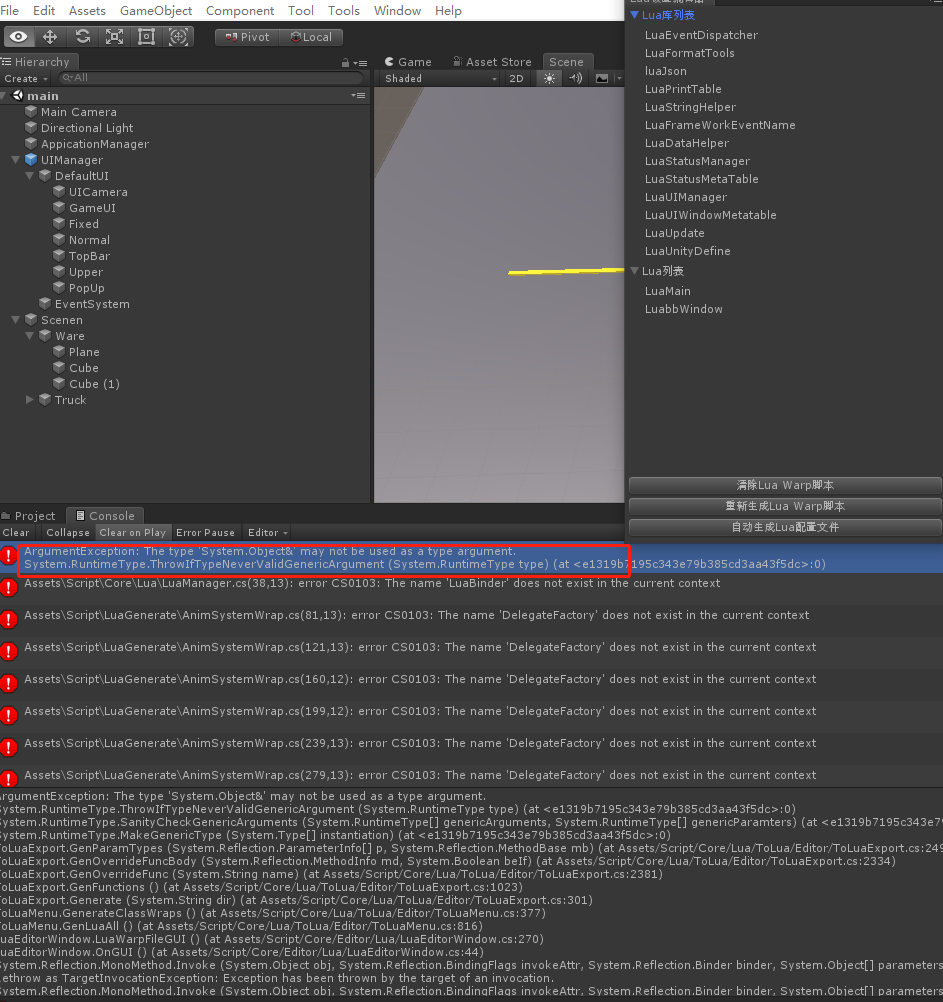Collapse the Ware object
Viewport: 943px width, 1002px height.
(x=29, y=335)
